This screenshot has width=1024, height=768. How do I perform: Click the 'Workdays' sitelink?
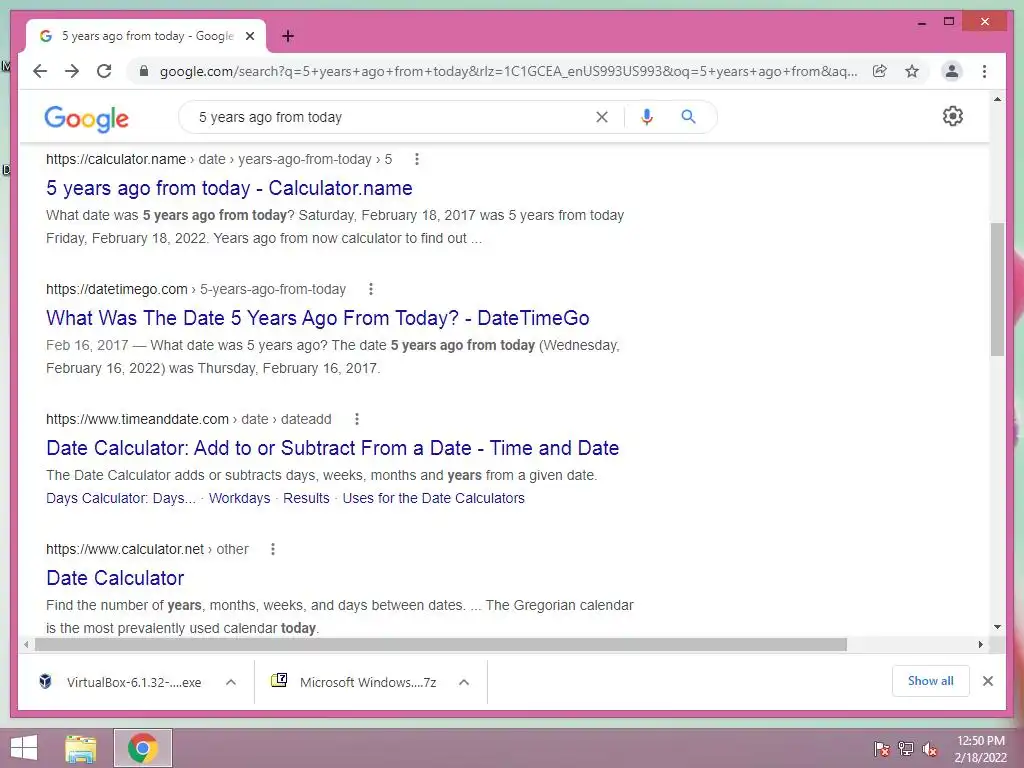(x=240, y=498)
